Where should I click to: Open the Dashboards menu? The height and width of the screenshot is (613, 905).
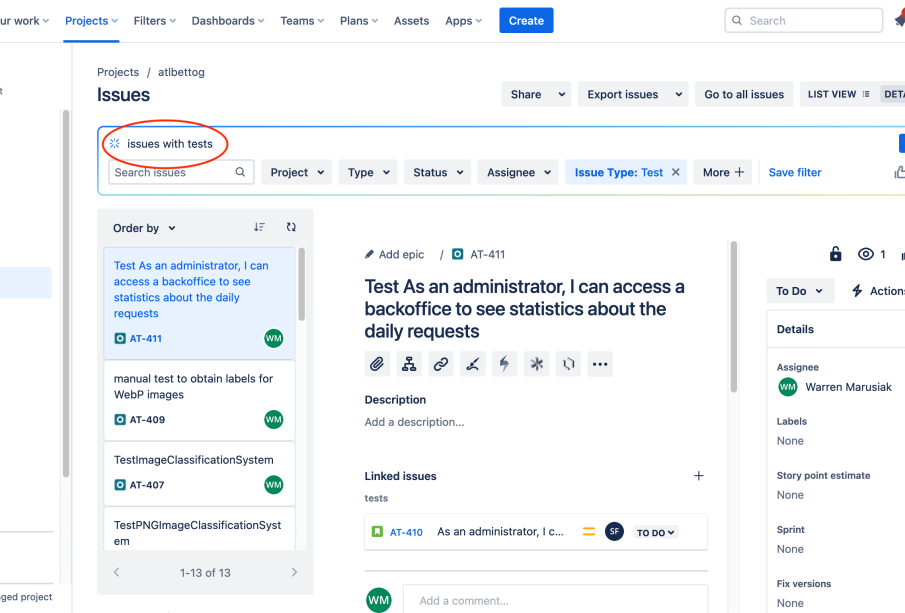[227, 20]
